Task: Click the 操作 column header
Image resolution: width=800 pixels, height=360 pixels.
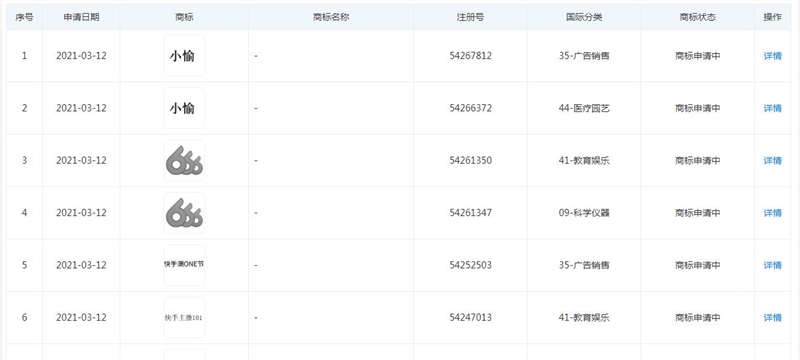Action: 772,17
